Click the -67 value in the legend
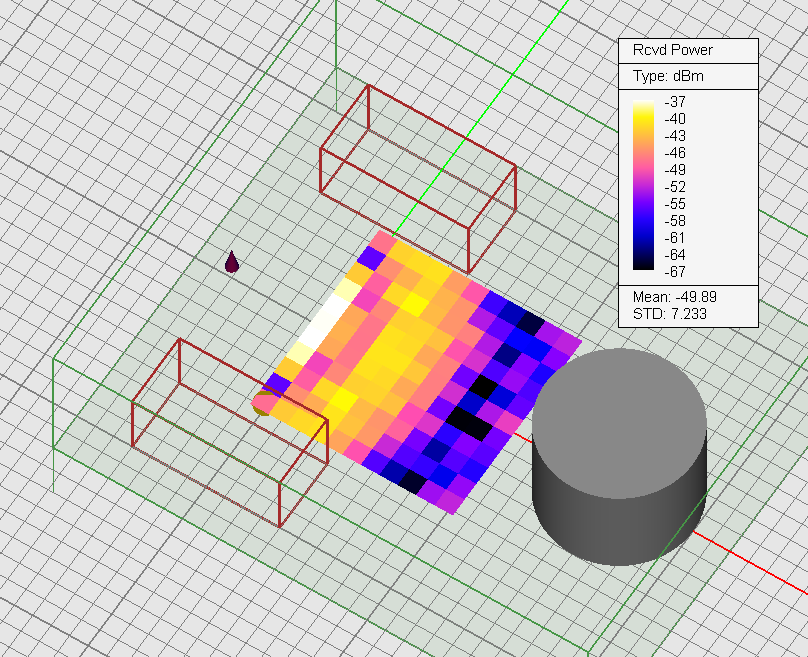This screenshot has width=808, height=657. point(674,271)
